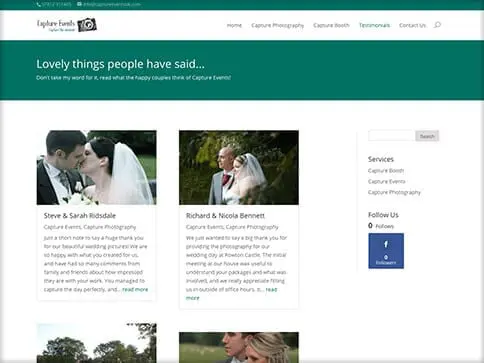Image resolution: width=484 pixels, height=363 pixels.
Task: Open the Capture Photography menu item
Action: (277, 25)
